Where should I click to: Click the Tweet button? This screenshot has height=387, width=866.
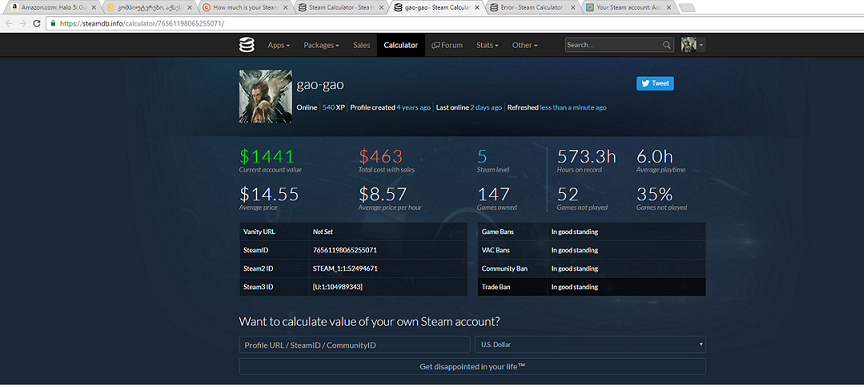pos(655,83)
